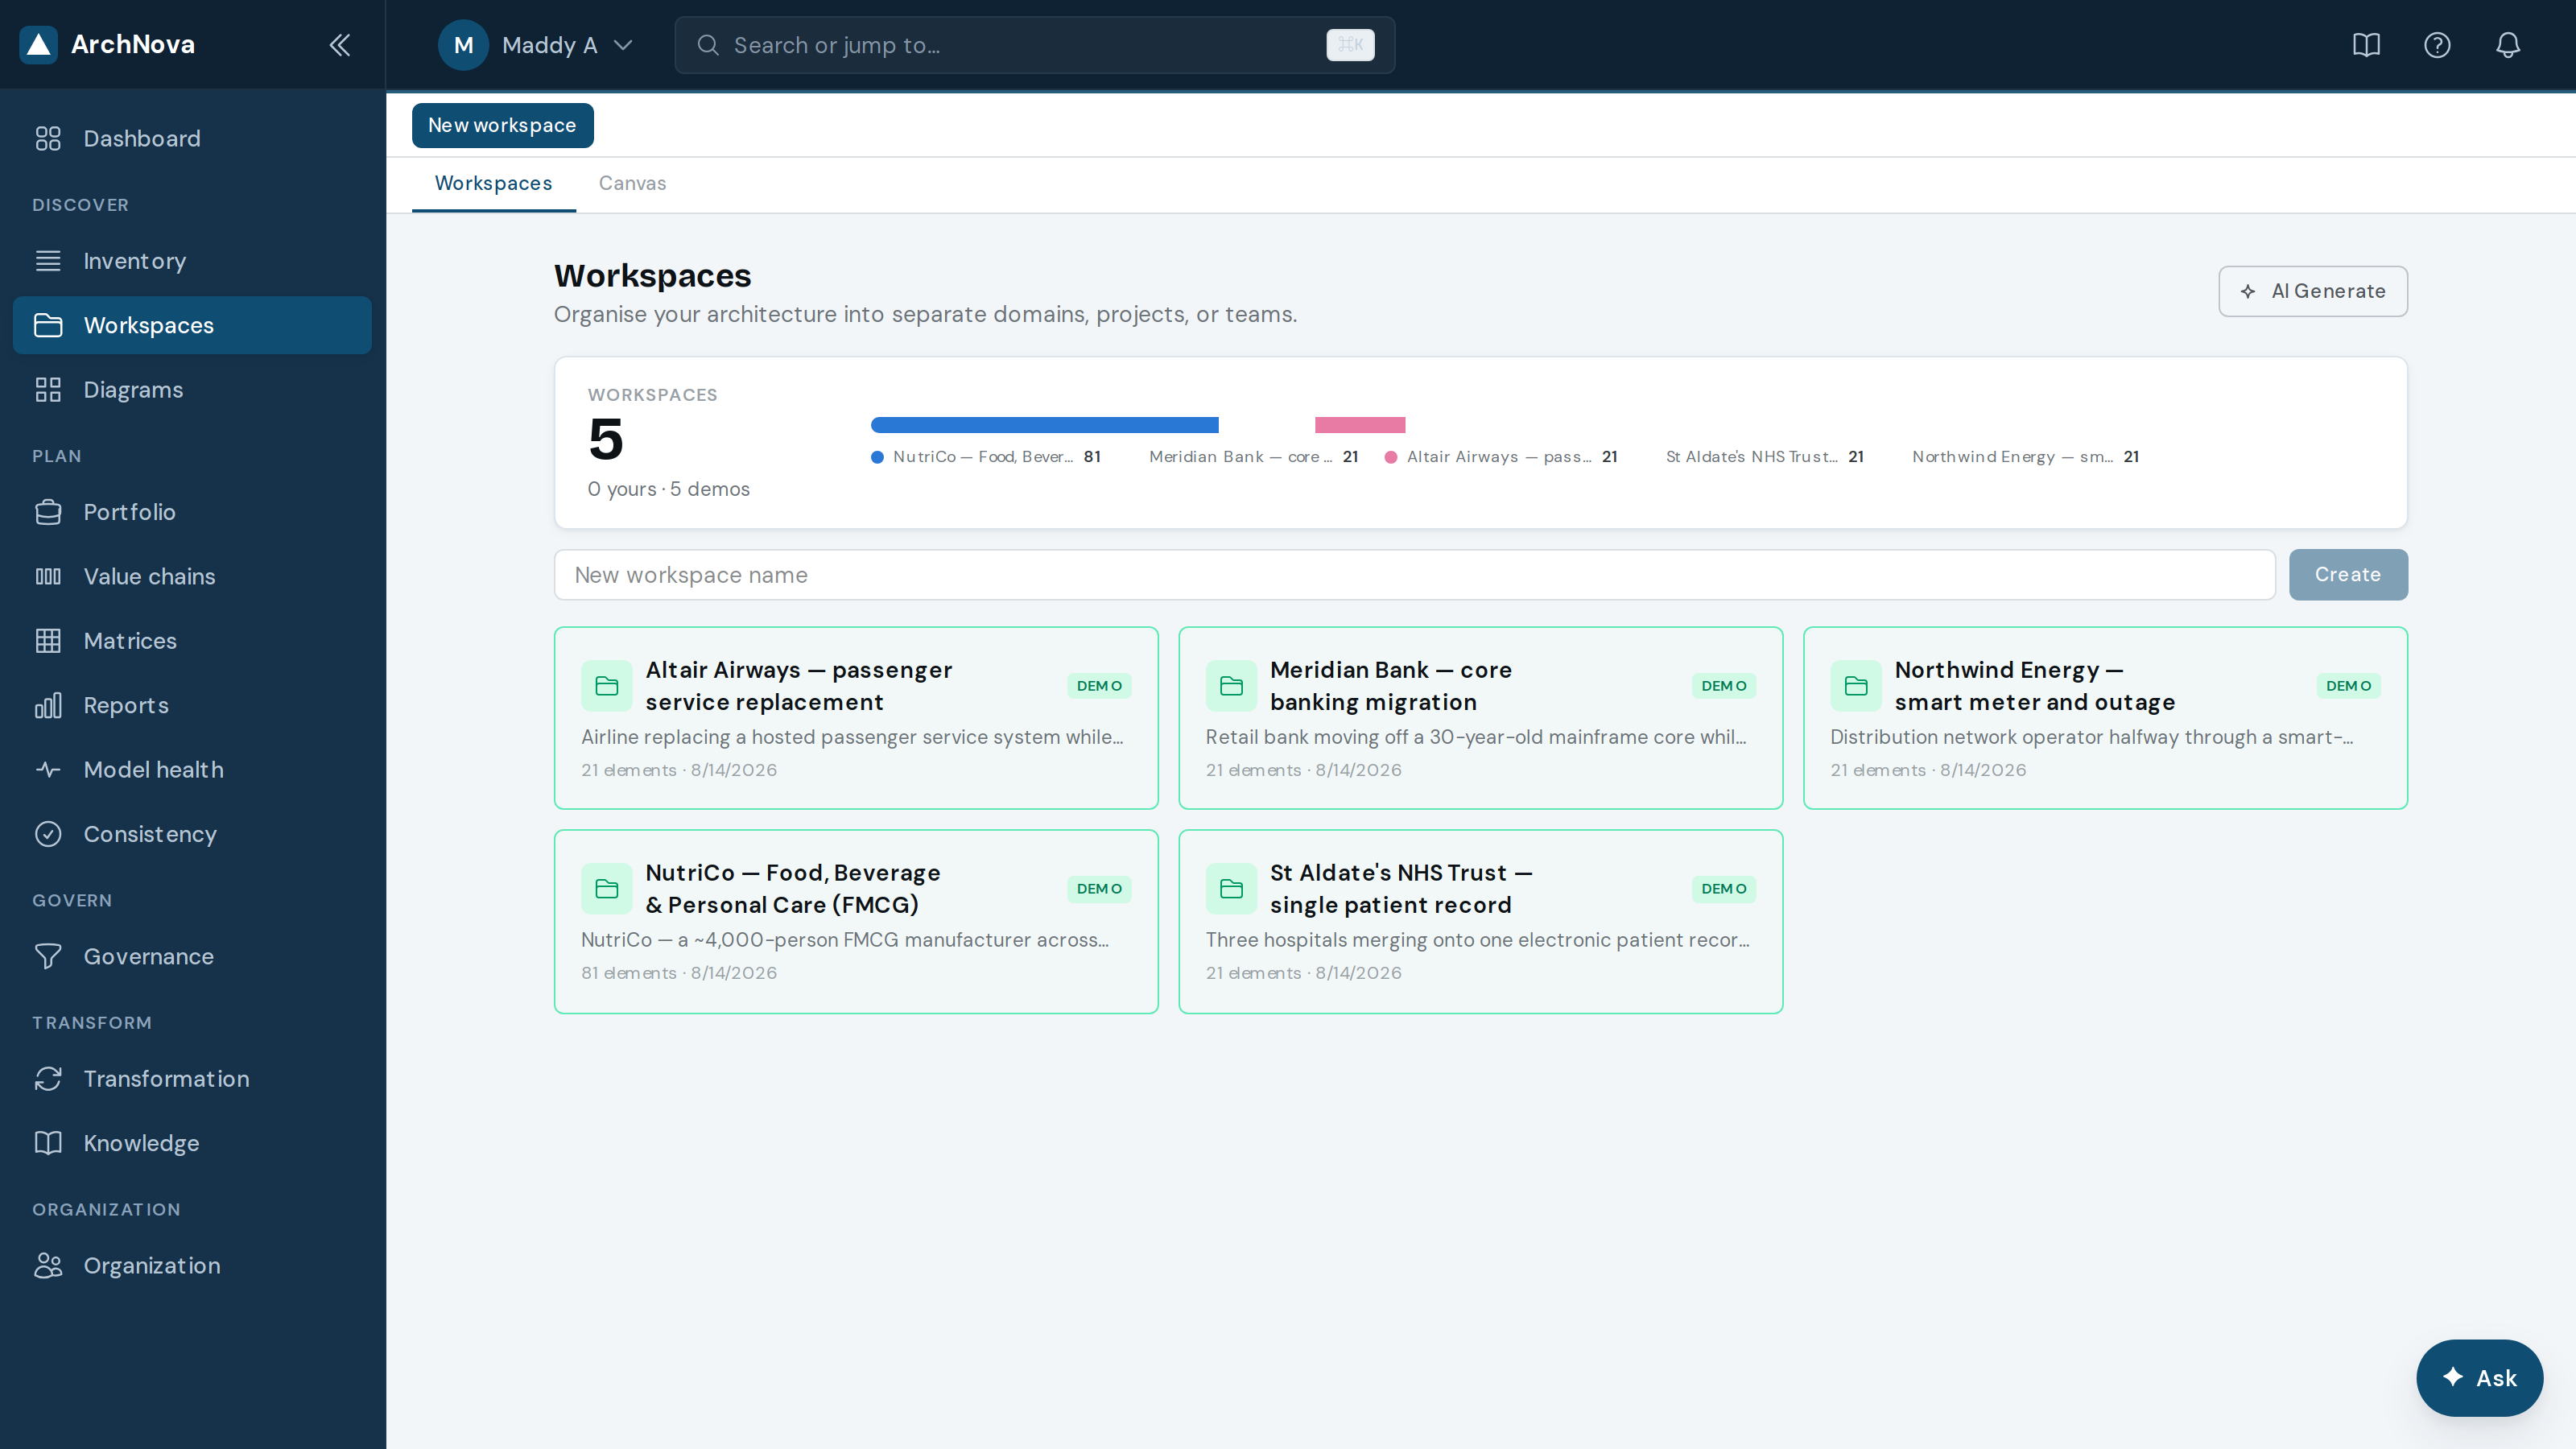Click the New workspace name input field
The height and width of the screenshot is (1449, 2576).
1414,575
